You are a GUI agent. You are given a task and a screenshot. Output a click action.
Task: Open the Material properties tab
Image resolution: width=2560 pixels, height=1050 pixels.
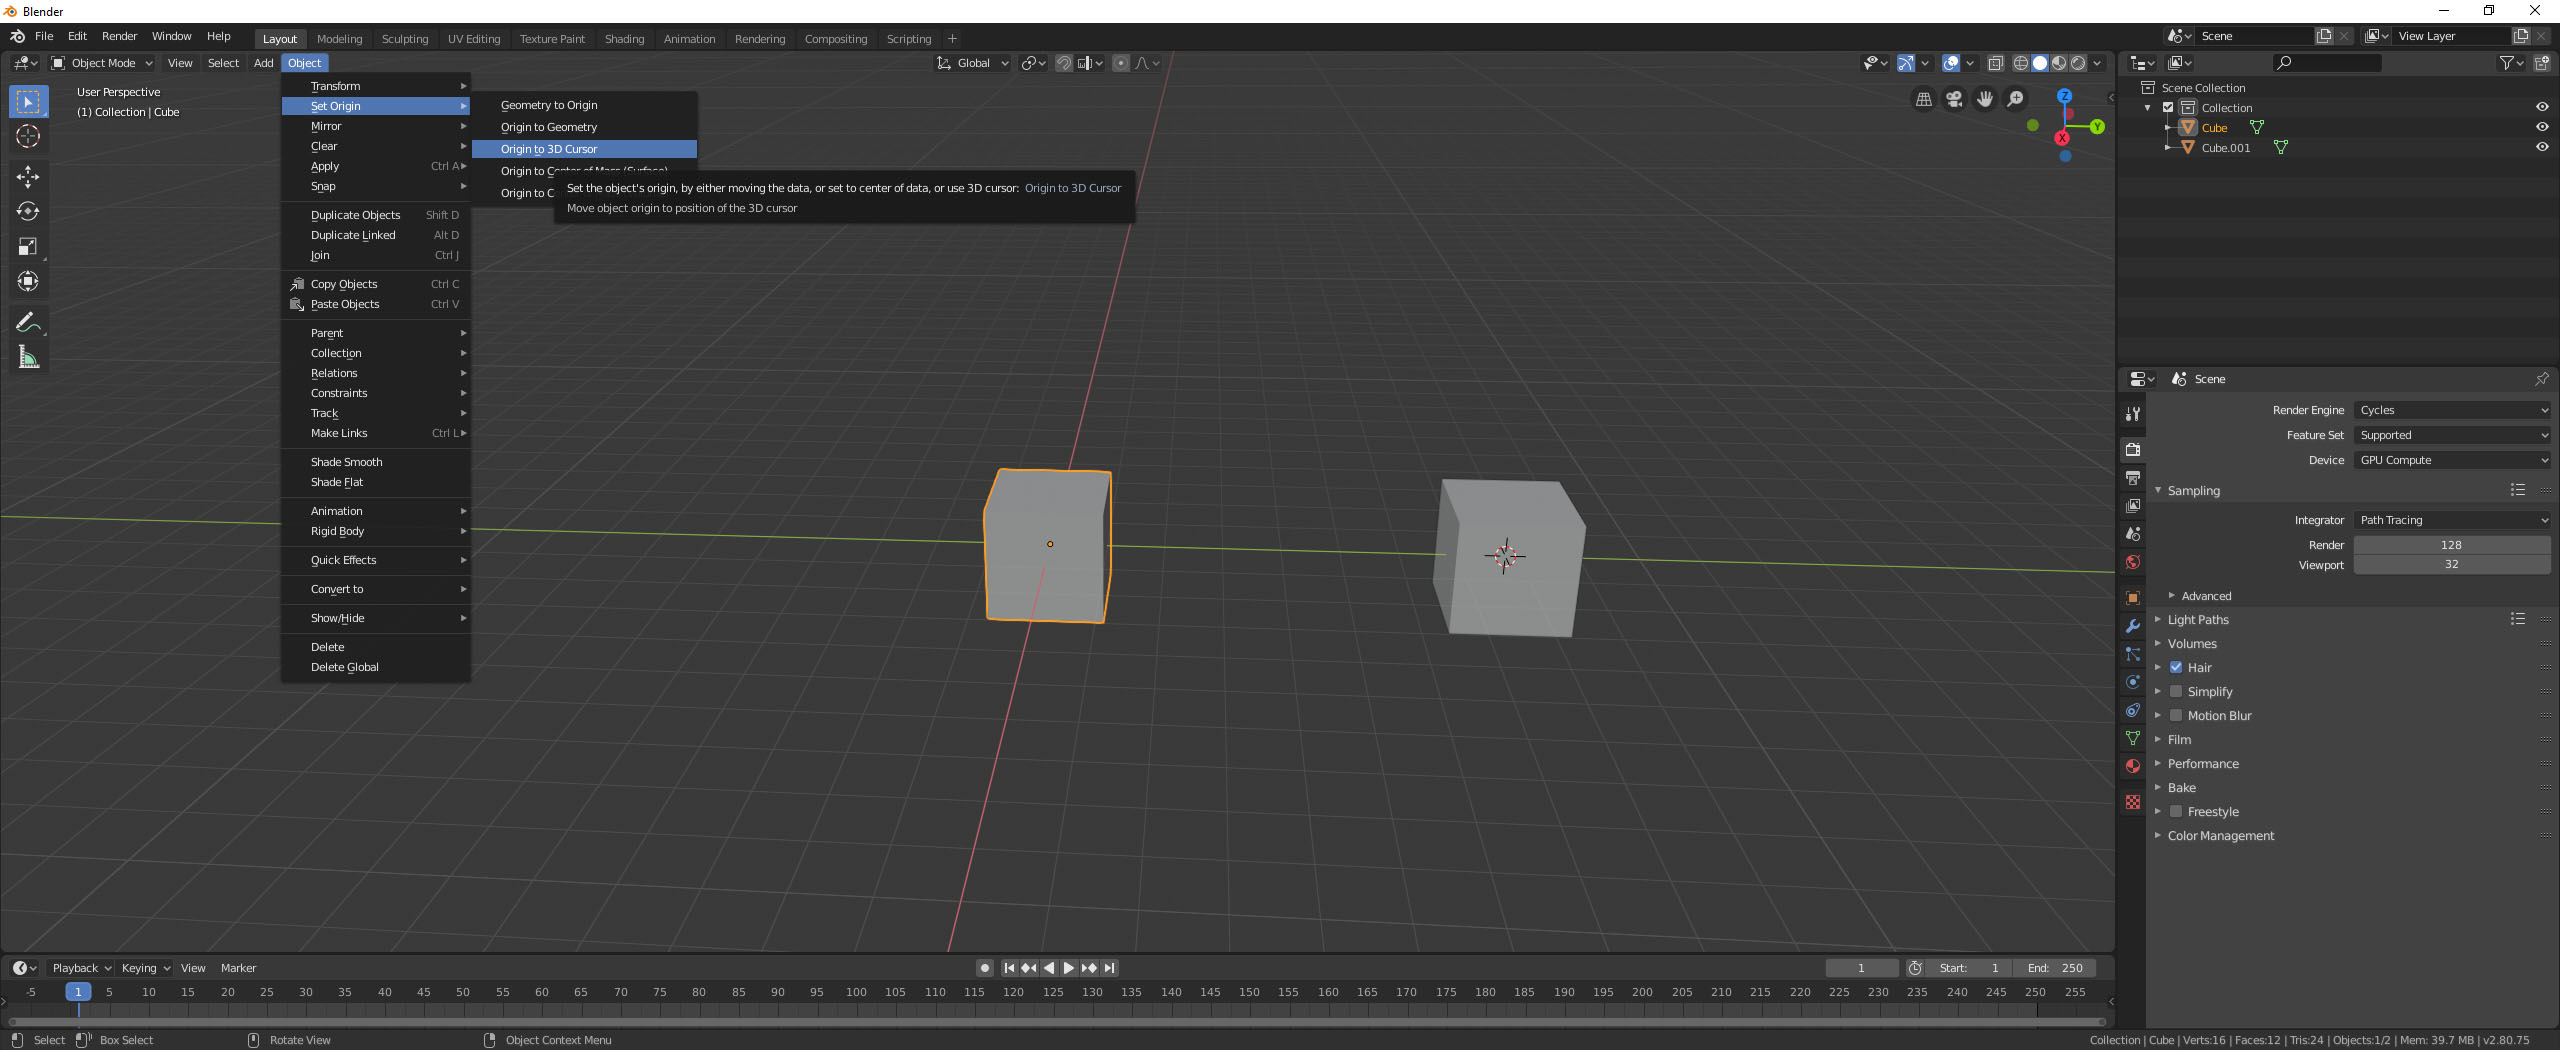pos(2133,766)
